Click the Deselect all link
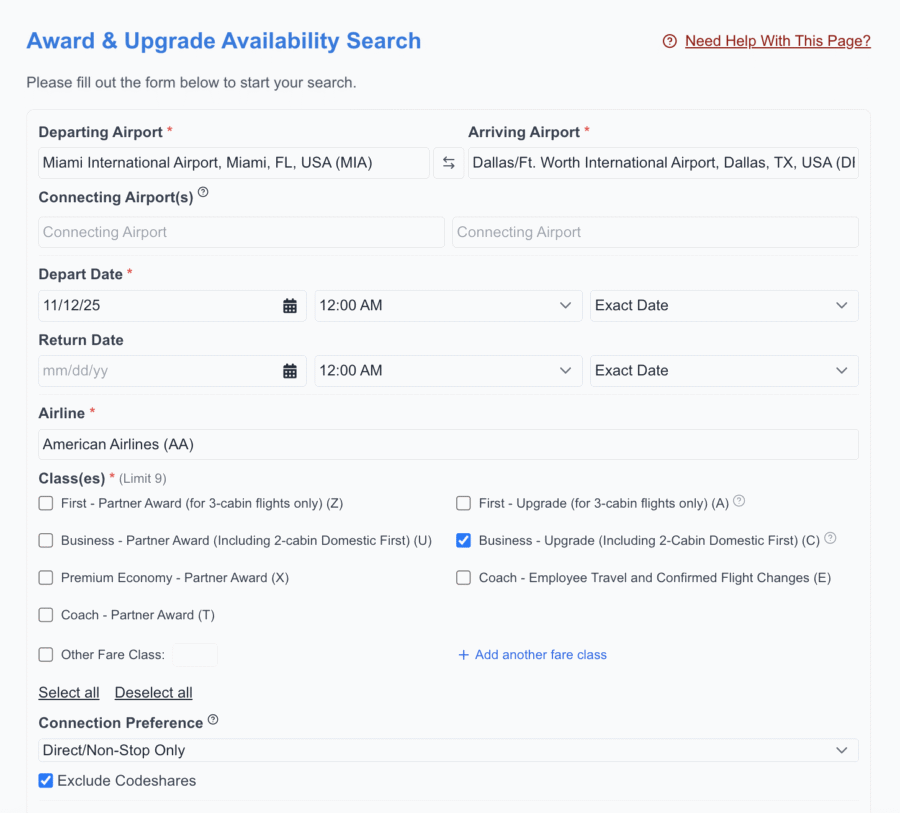The height and width of the screenshot is (813, 900). tap(153, 692)
